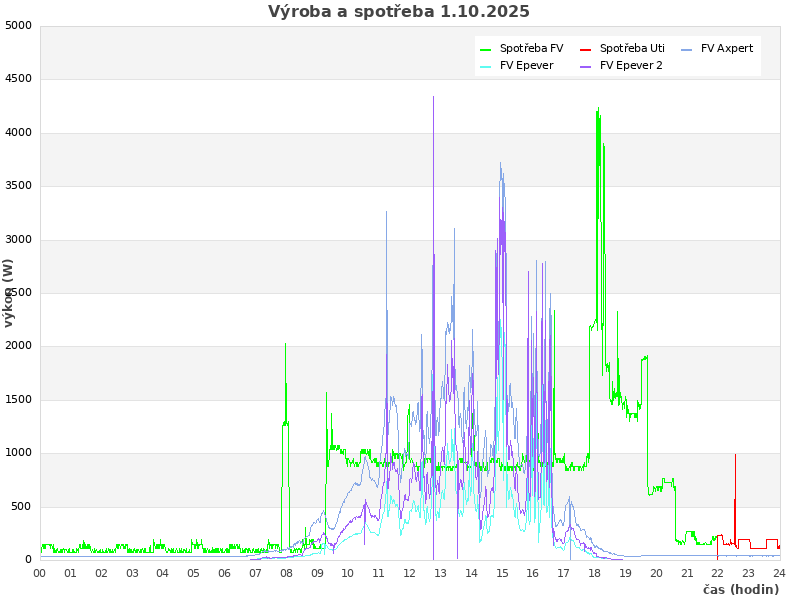Image resolution: width=800 pixels, height=600 pixels.
Task: Click the purple FV Epever 2 legend swatch
Action: click(x=586, y=66)
